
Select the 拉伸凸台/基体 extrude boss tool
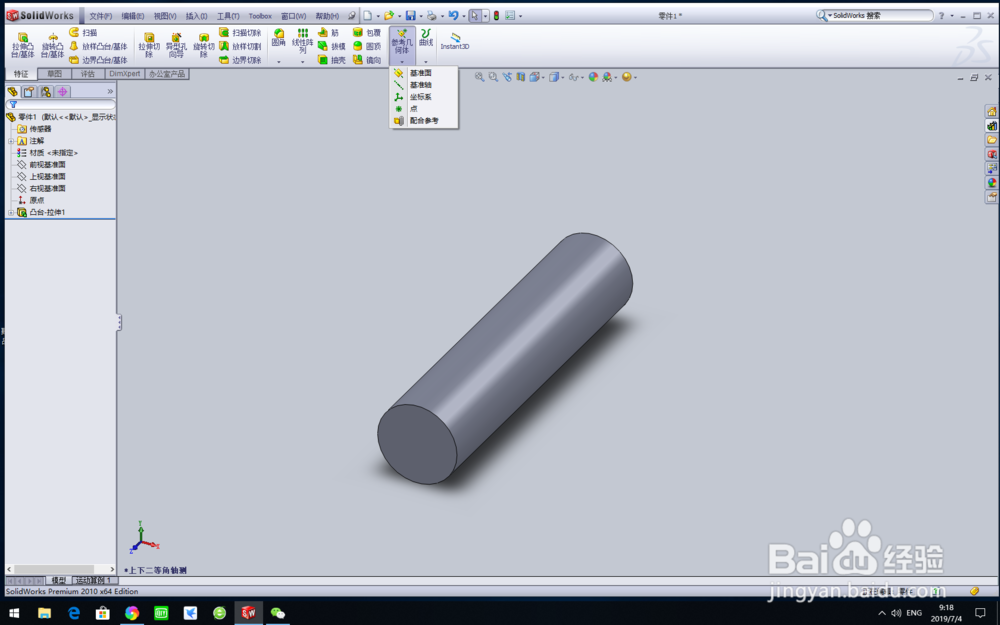coord(22,45)
